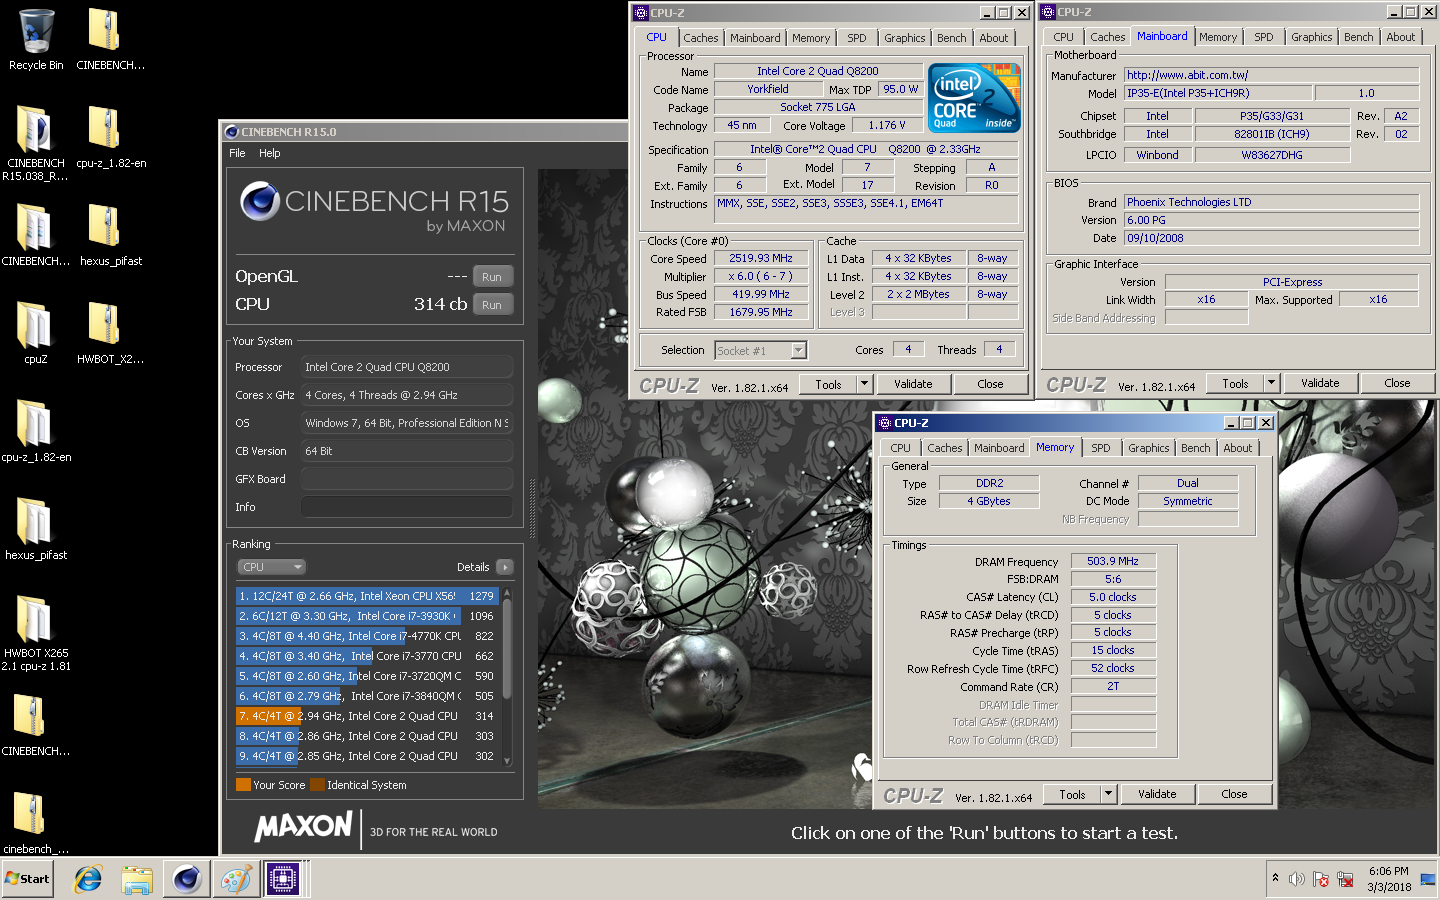Click the Intel Core 2 Quad logo
Viewport: 1440px width, 900px height.
click(x=974, y=97)
